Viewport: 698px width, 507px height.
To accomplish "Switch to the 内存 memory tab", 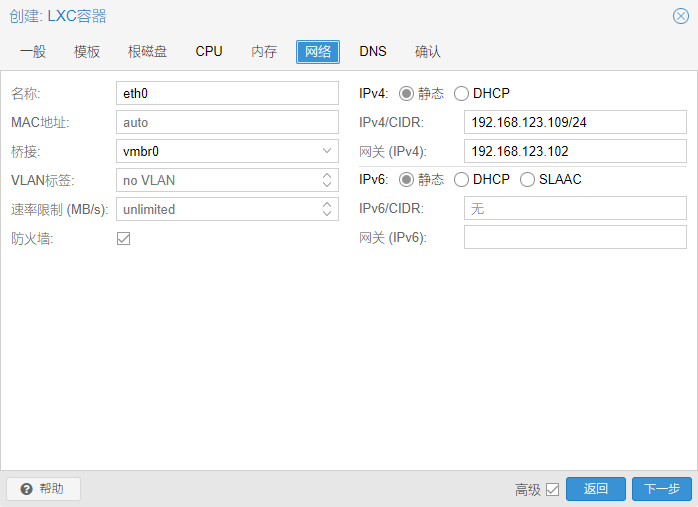I will click(x=264, y=52).
